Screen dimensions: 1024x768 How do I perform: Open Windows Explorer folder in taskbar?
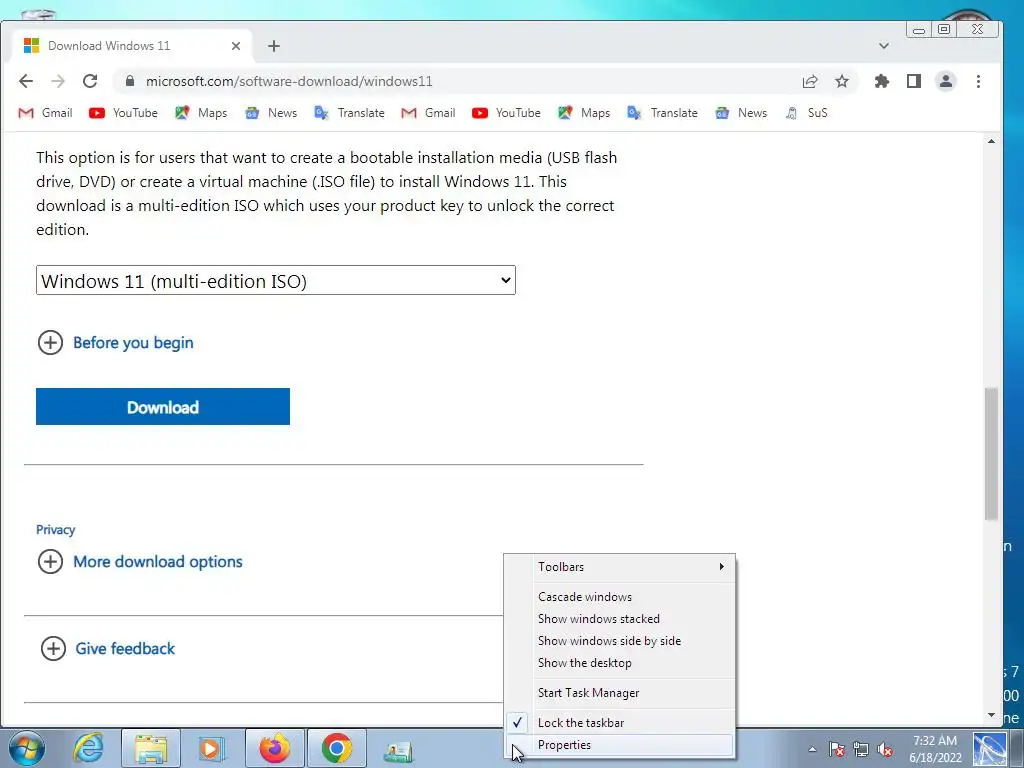pos(151,748)
